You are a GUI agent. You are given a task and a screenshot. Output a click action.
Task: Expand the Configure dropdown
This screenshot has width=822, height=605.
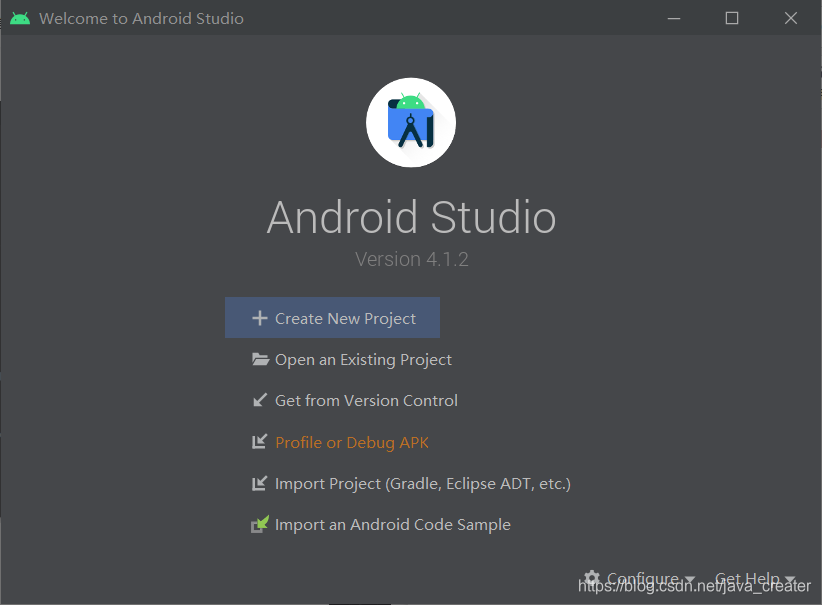(640, 579)
